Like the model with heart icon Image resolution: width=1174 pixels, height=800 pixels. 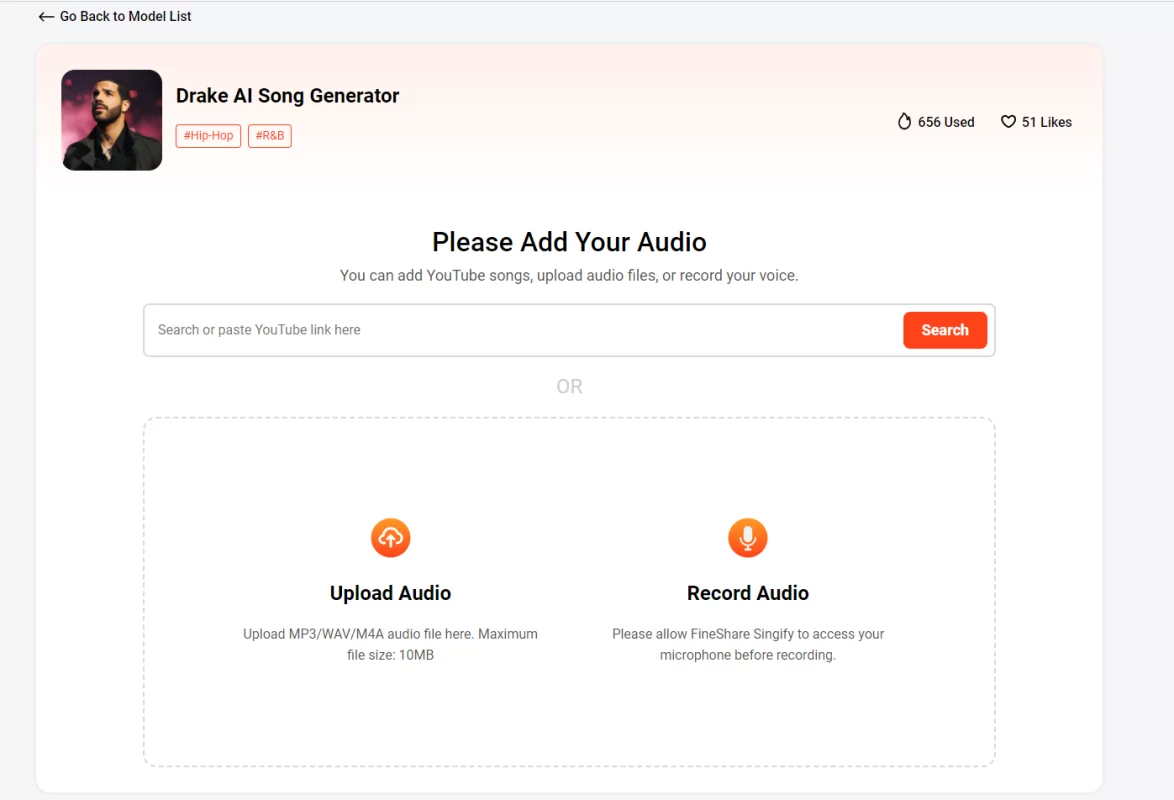click(1009, 121)
